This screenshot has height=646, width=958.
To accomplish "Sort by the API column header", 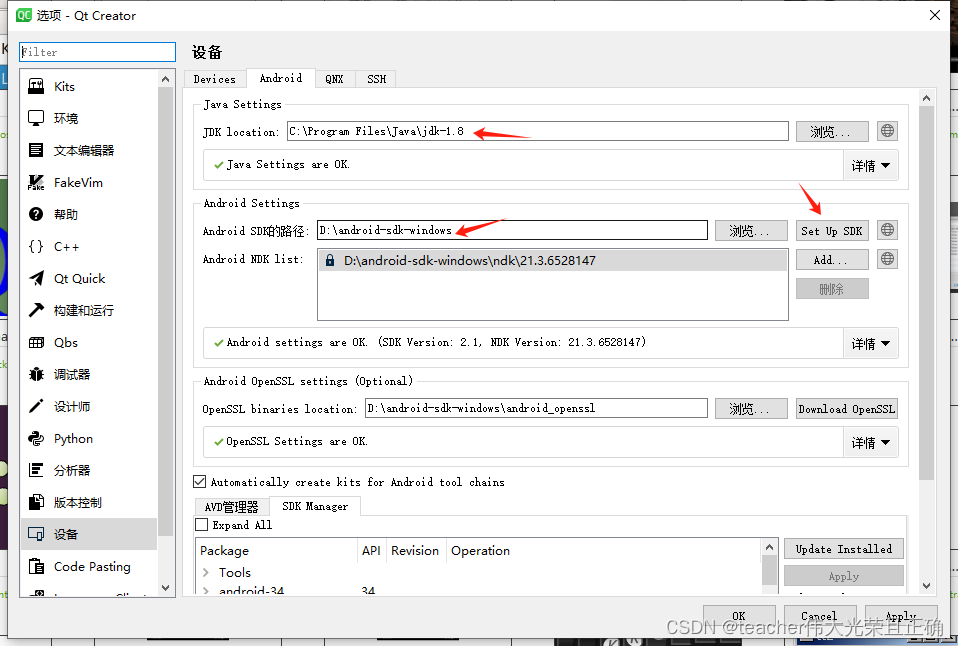I will click(x=371, y=551).
